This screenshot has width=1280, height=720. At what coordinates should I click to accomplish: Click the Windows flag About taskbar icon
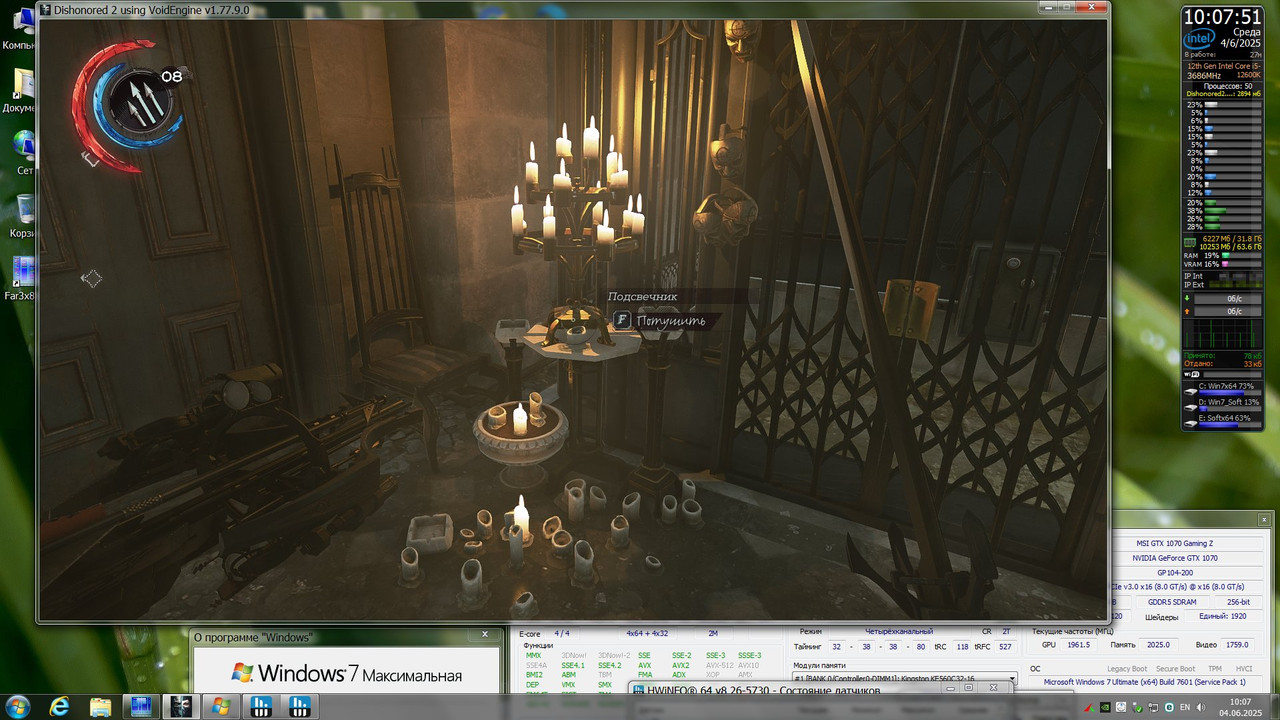(221, 707)
